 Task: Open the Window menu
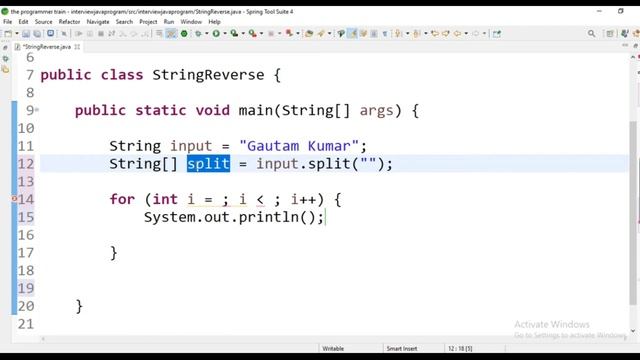(191, 22)
